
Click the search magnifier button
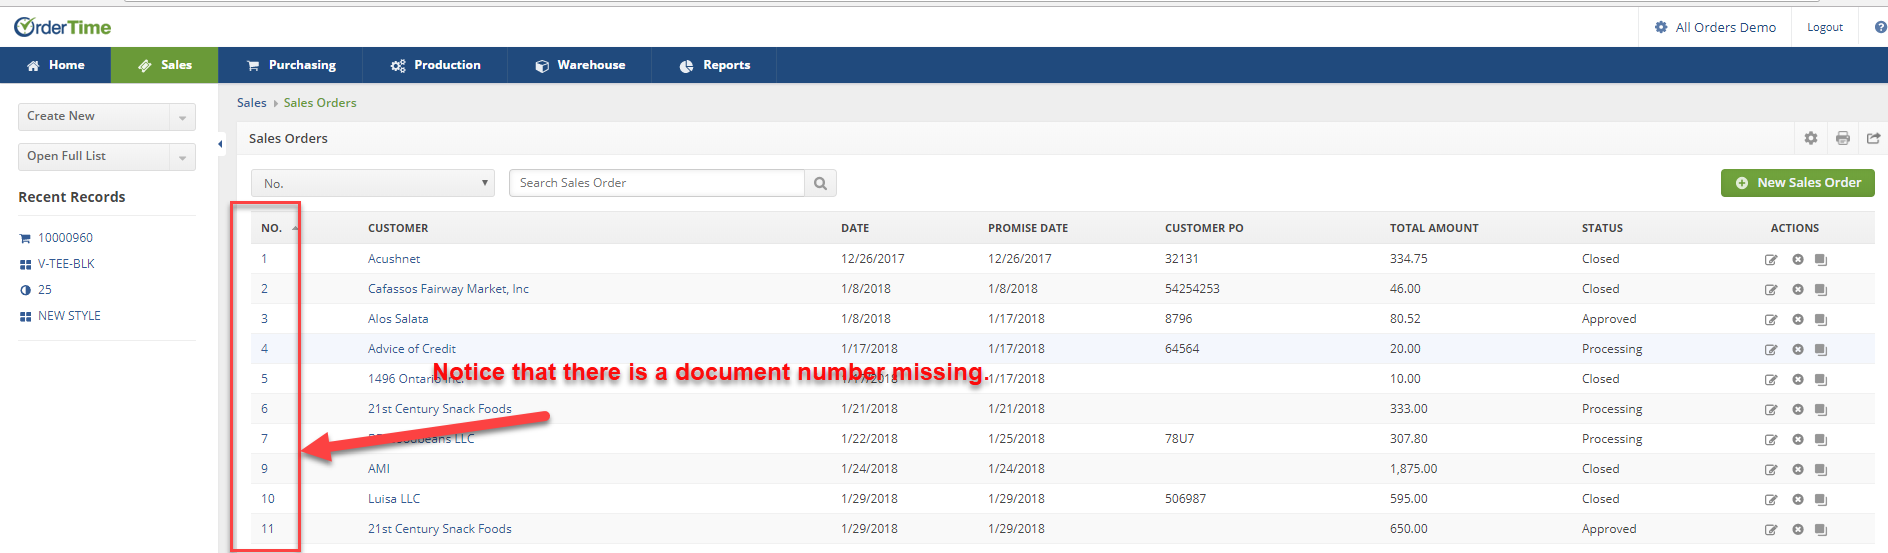pos(820,183)
